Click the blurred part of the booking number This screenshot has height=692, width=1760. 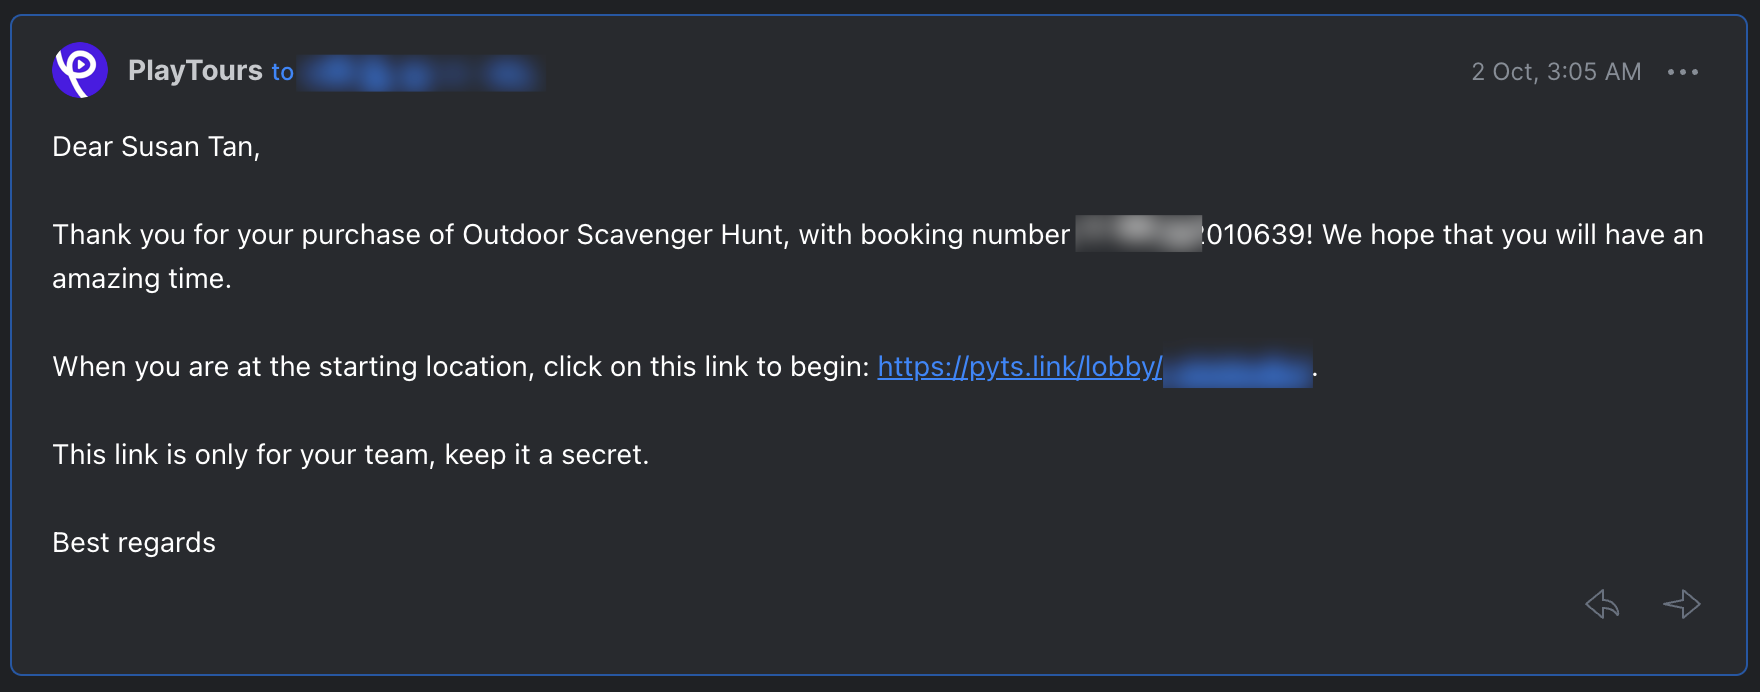1138,233
